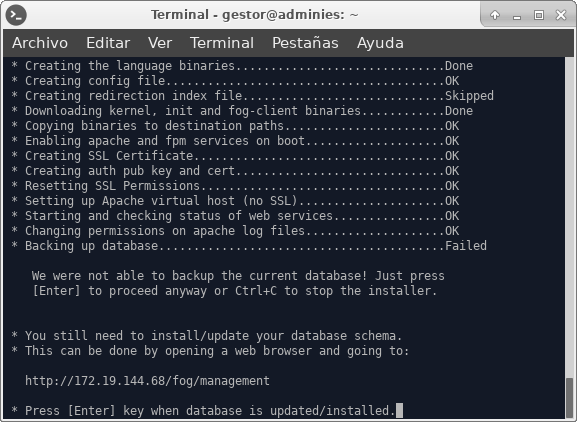Screen dimensions: 577x422
Task: Click the terminal application icon in title bar
Action: click(x=16, y=15)
